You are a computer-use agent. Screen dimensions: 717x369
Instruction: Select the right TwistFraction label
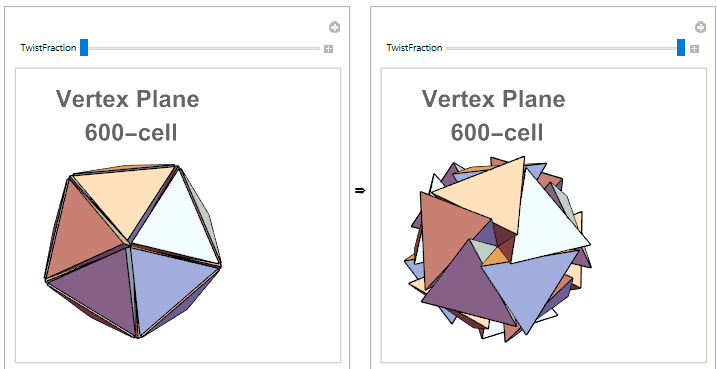click(x=414, y=48)
